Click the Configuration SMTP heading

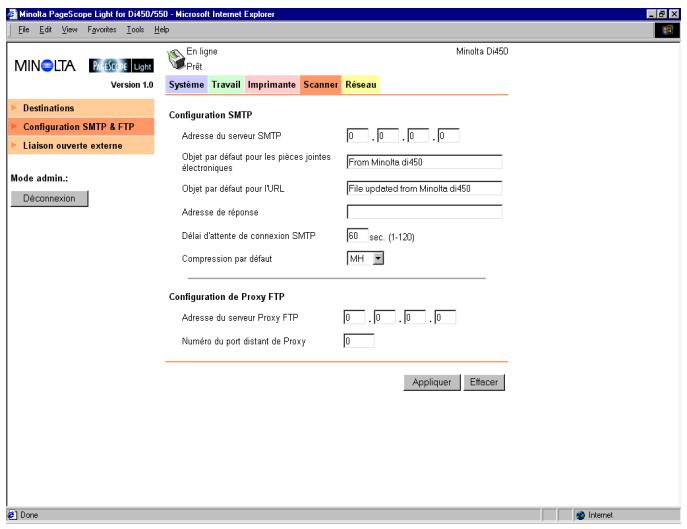(210, 115)
